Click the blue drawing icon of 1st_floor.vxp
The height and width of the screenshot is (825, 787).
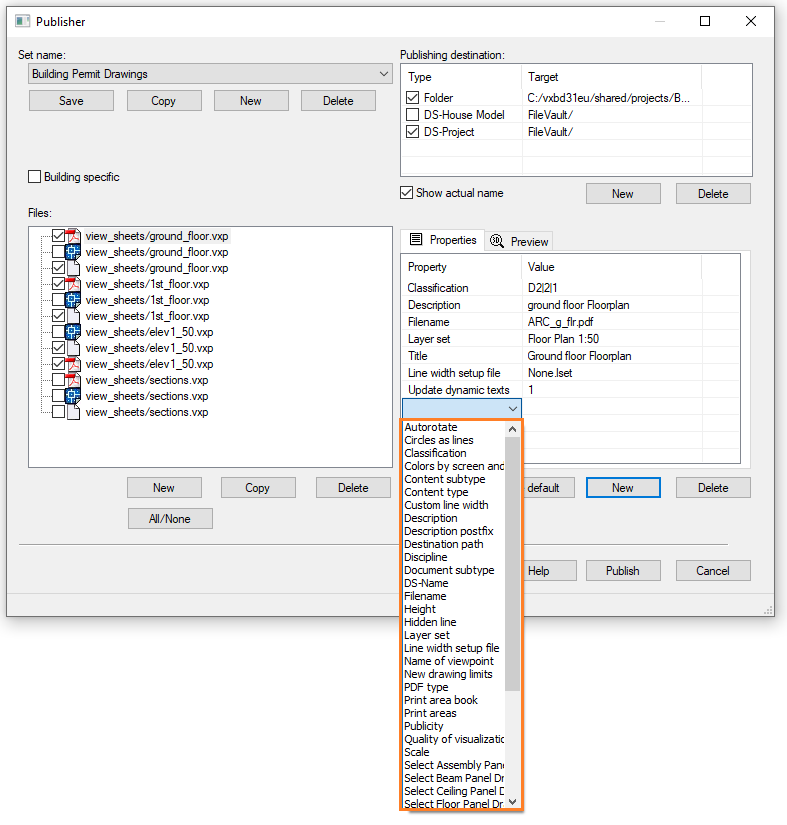(x=73, y=300)
